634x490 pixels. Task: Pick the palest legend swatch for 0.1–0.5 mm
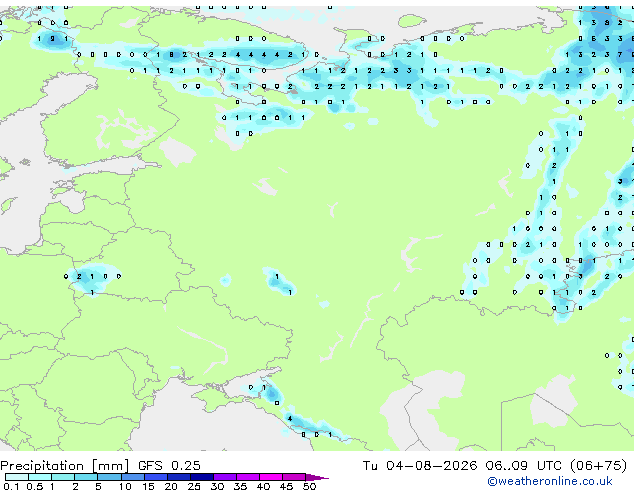point(17,477)
